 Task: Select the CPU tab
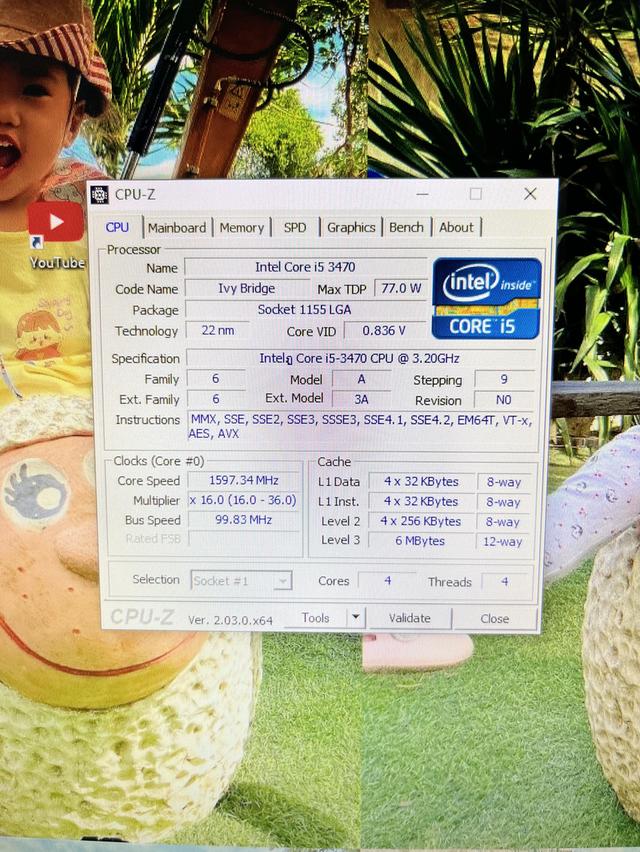pos(117,228)
